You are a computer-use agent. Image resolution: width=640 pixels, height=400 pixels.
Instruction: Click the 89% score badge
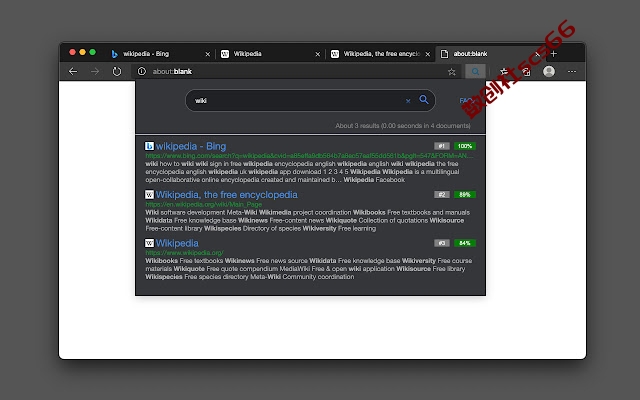(x=464, y=195)
